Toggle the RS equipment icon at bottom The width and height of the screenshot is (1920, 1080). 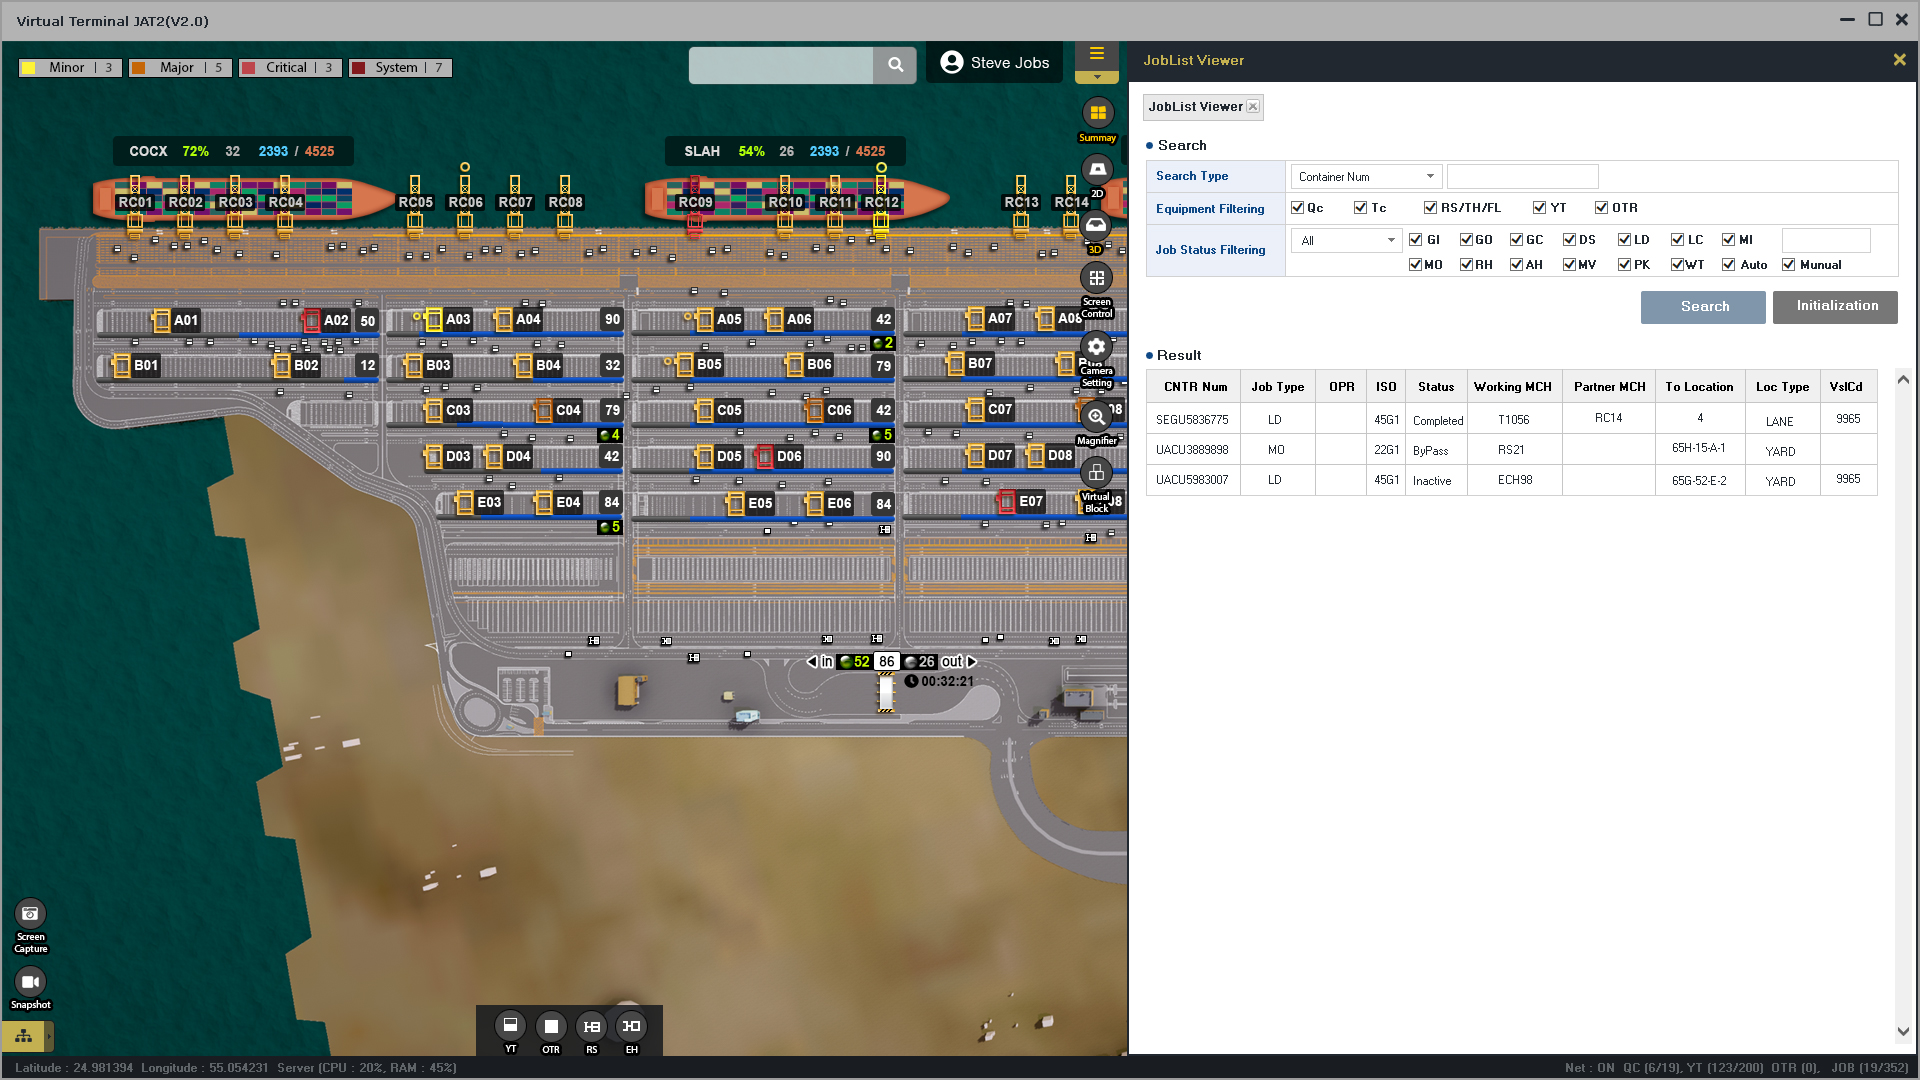591,1026
